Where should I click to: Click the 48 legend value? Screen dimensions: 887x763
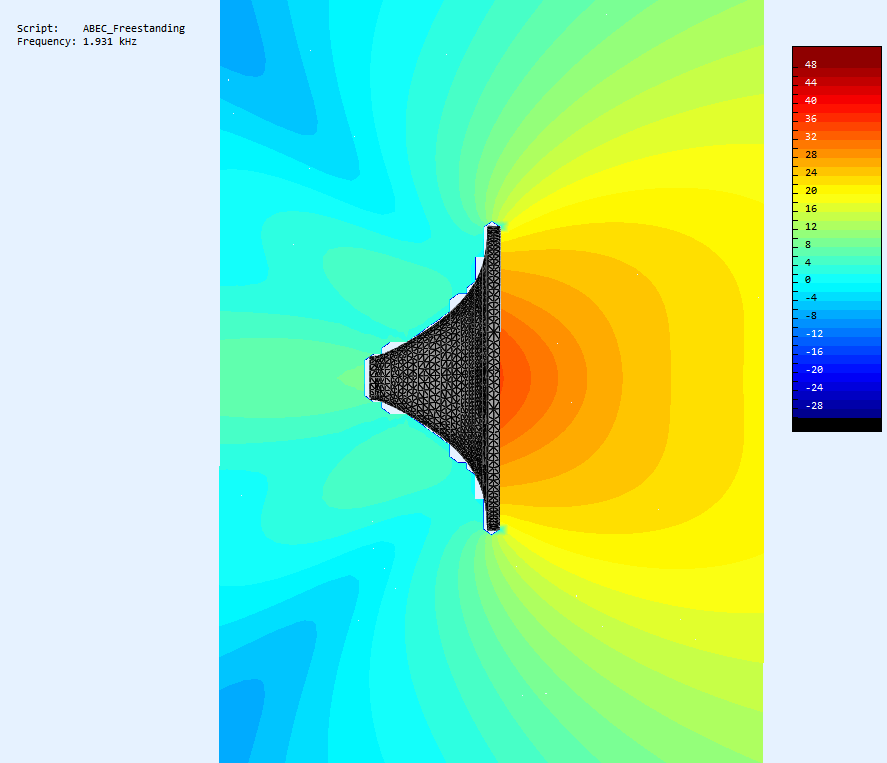811,64
